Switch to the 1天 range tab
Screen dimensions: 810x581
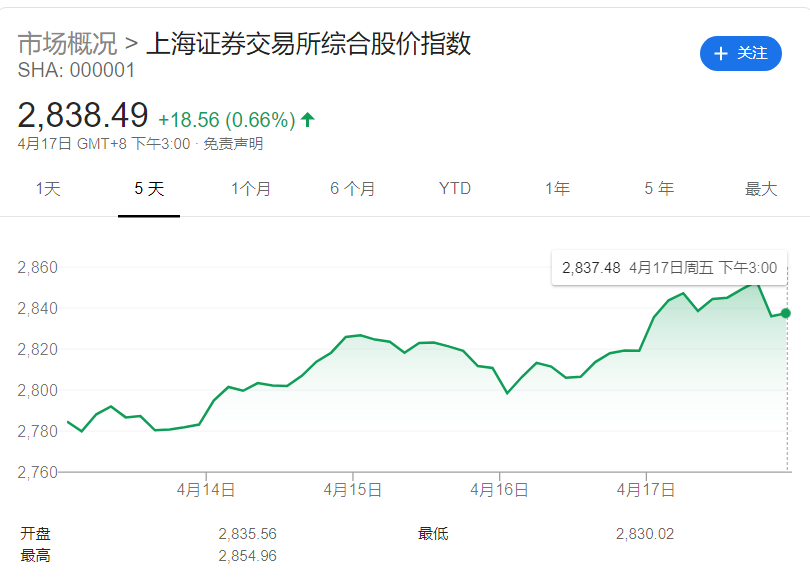pos(48,189)
